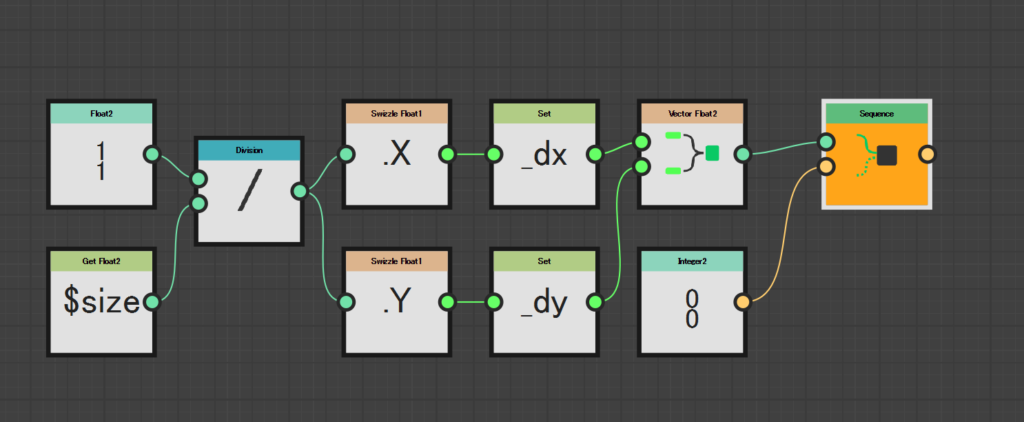1024x422 pixels.
Task: Click the Swizzle .Y input port
Action: pyautogui.click(x=346, y=302)
